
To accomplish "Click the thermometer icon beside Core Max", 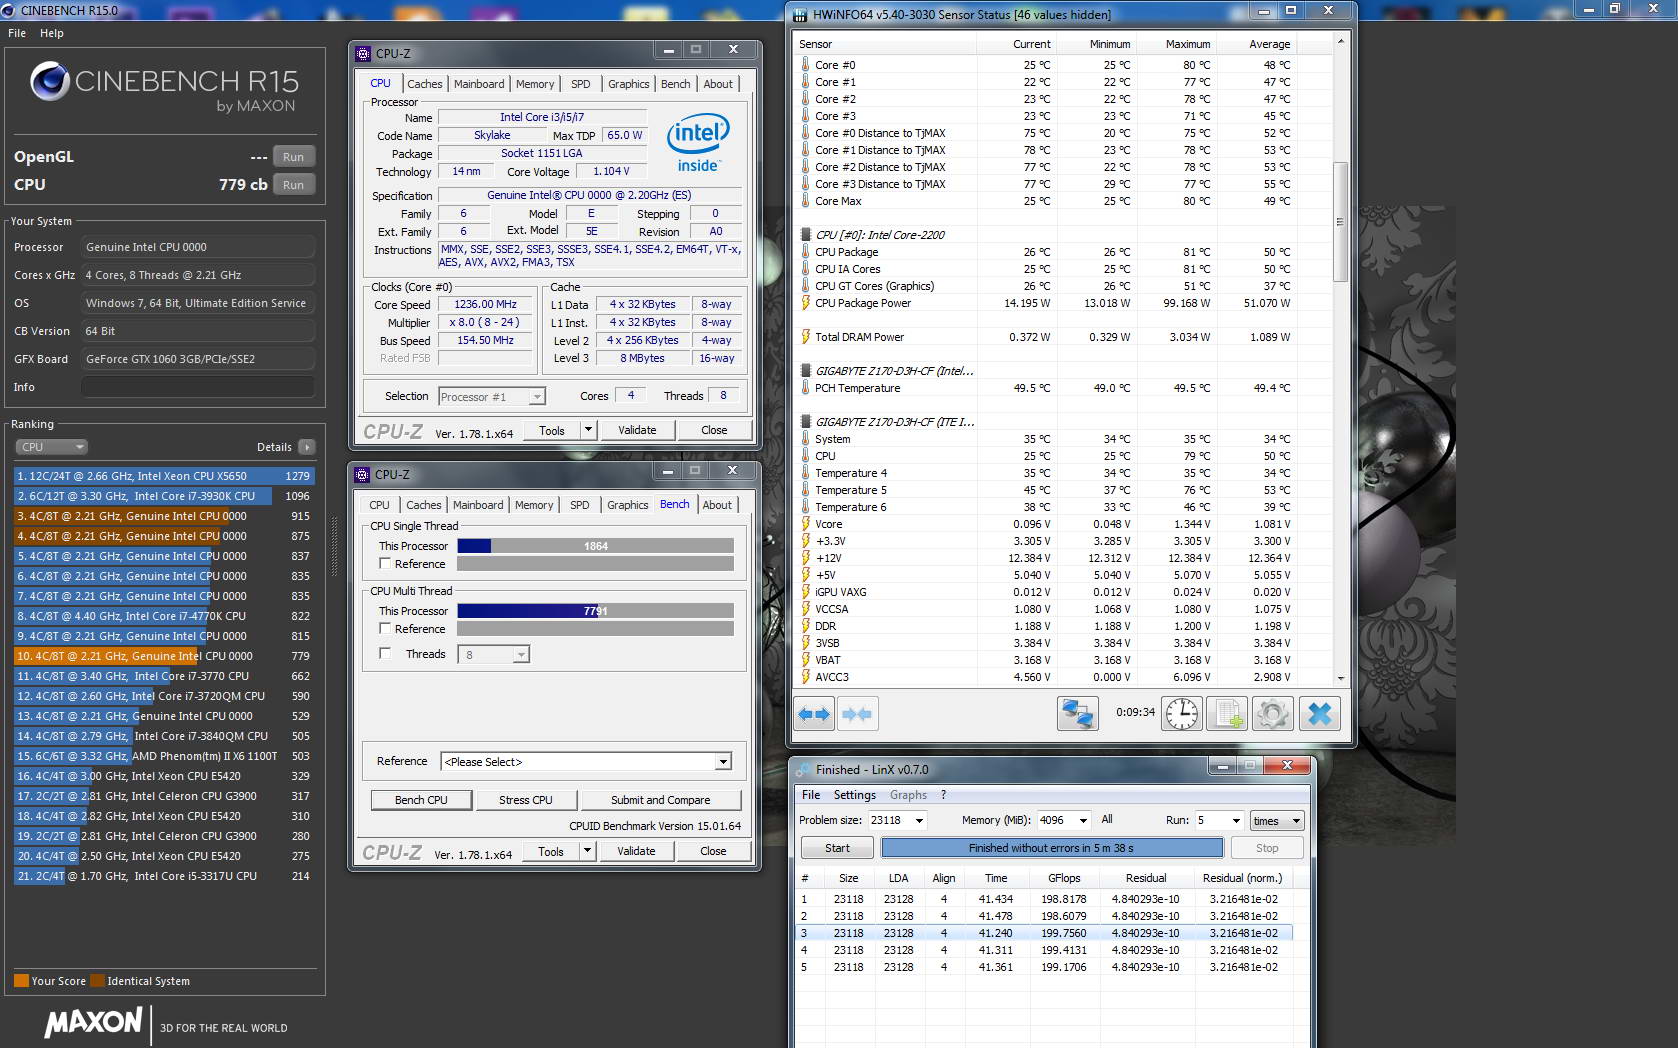I will click(805, 201).
